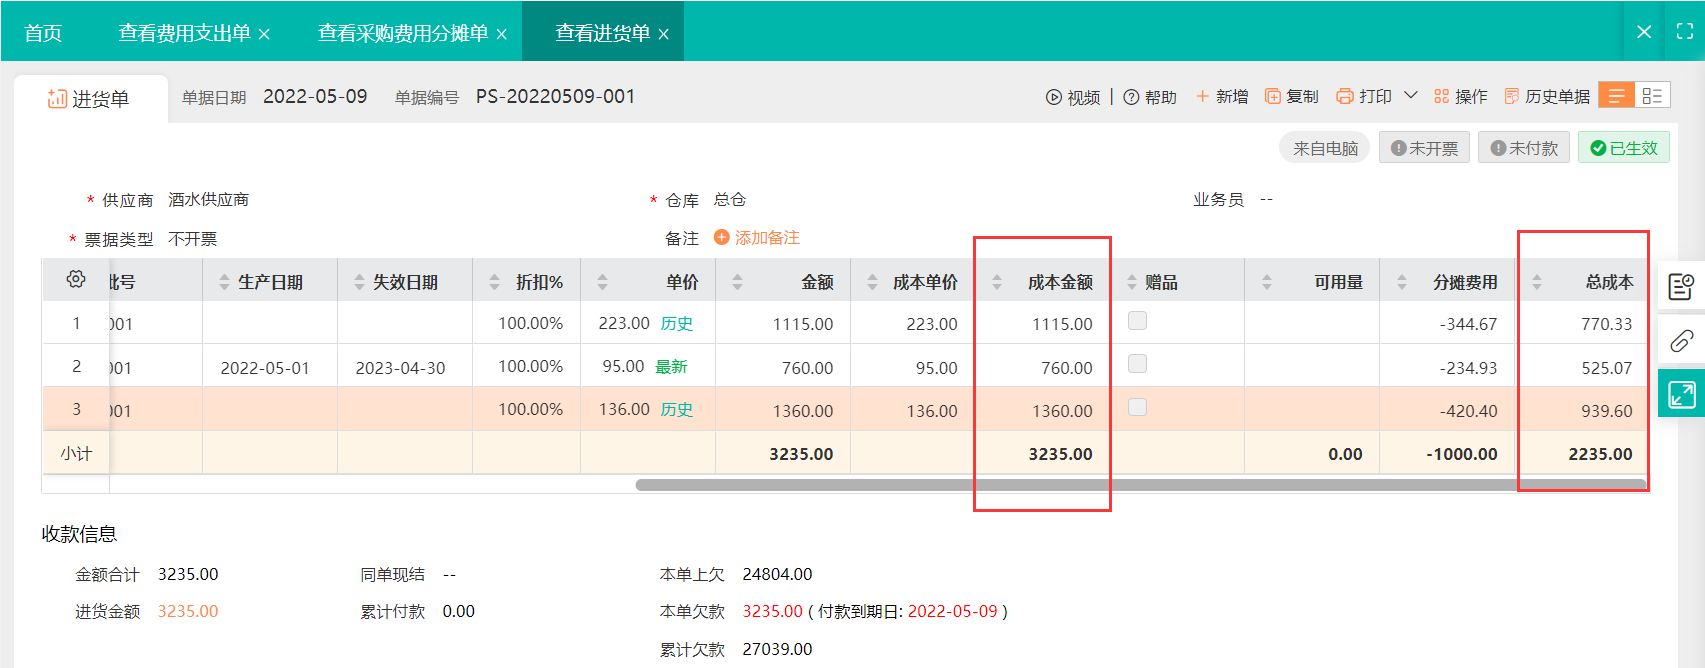
Task: Switch to the orange list layout view
Action: 1616,96
